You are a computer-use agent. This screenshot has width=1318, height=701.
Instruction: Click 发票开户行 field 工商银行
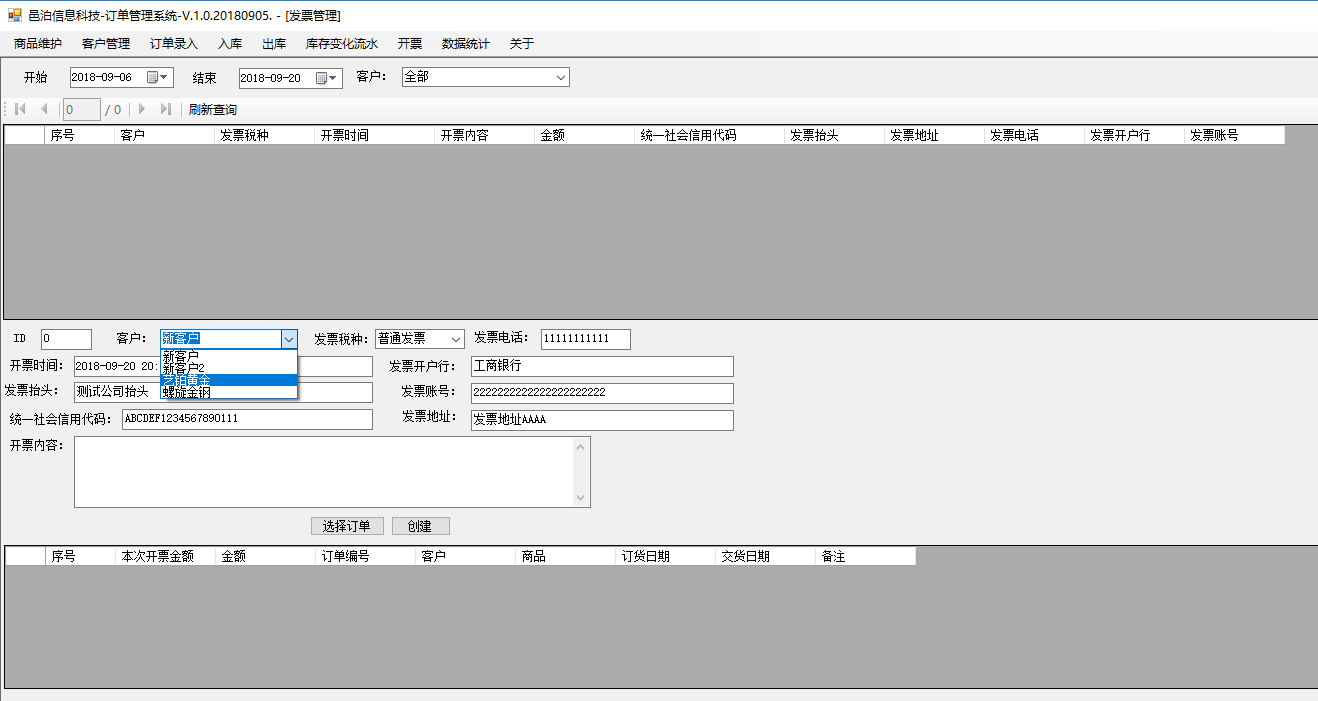coord(602,366)
